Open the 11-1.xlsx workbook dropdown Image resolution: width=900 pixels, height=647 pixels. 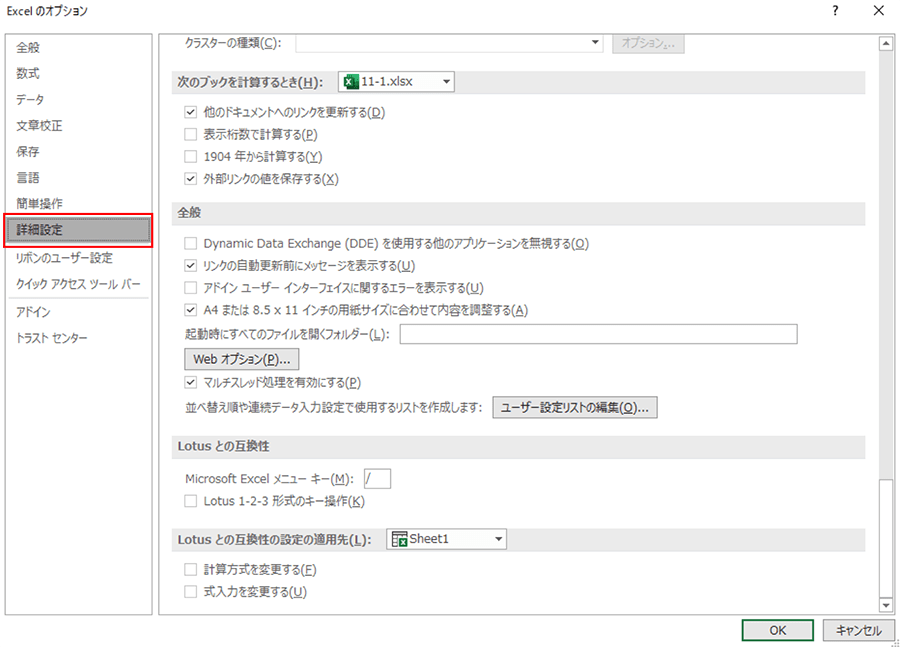[396, 82]
